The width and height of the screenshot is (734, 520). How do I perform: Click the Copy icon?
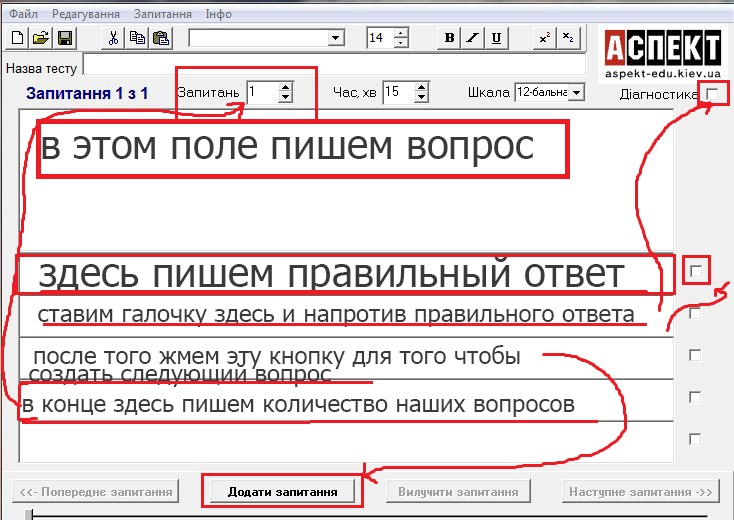coord(137,38)
